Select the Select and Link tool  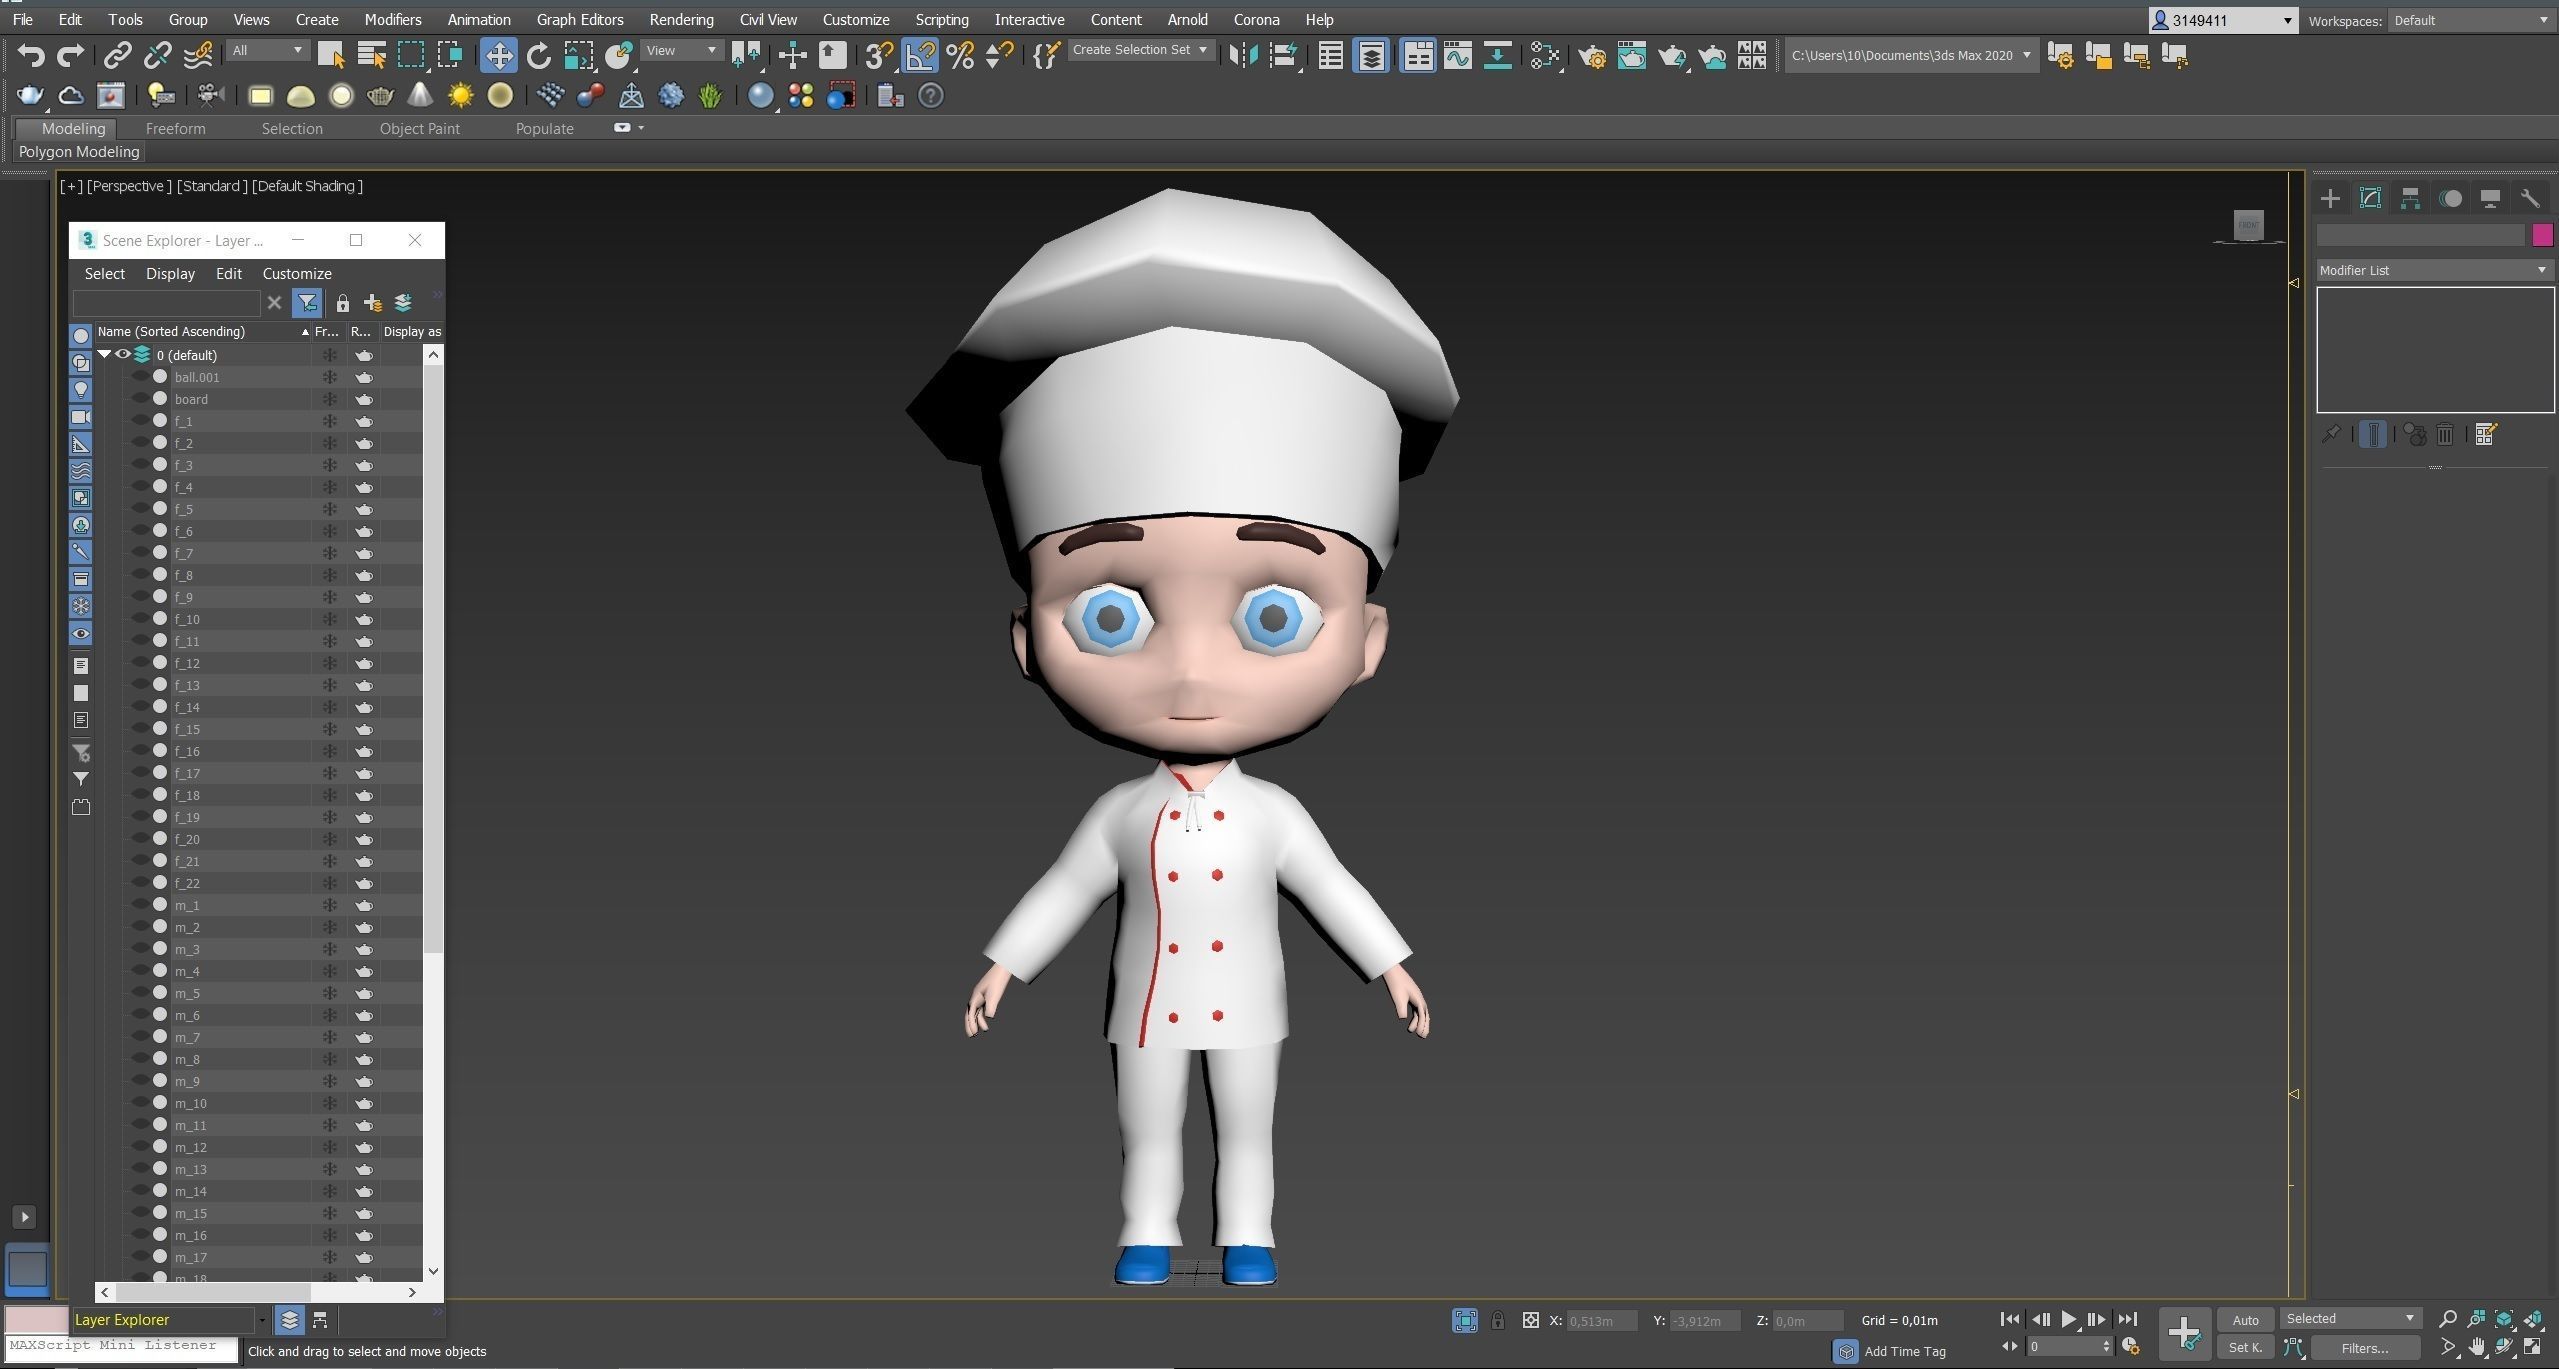[x=118, y=55]
